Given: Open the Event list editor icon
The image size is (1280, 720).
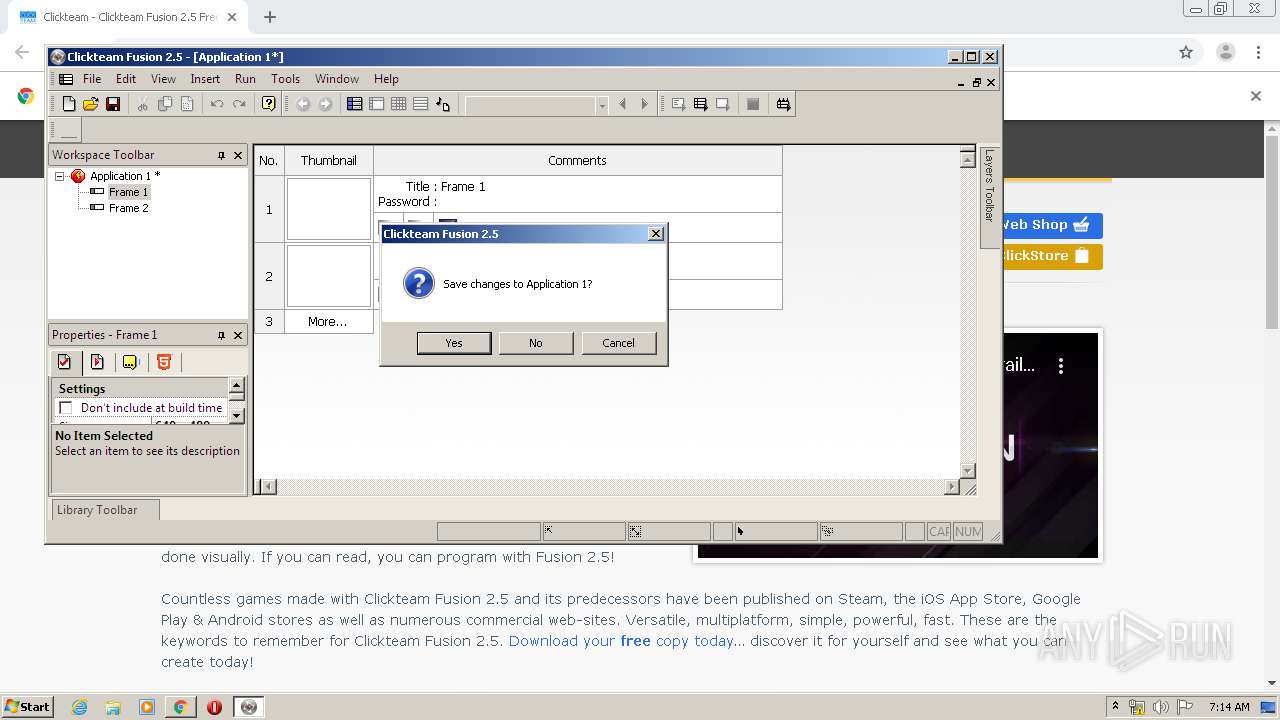Looking at the screenshot, I should tap(420, 104).
